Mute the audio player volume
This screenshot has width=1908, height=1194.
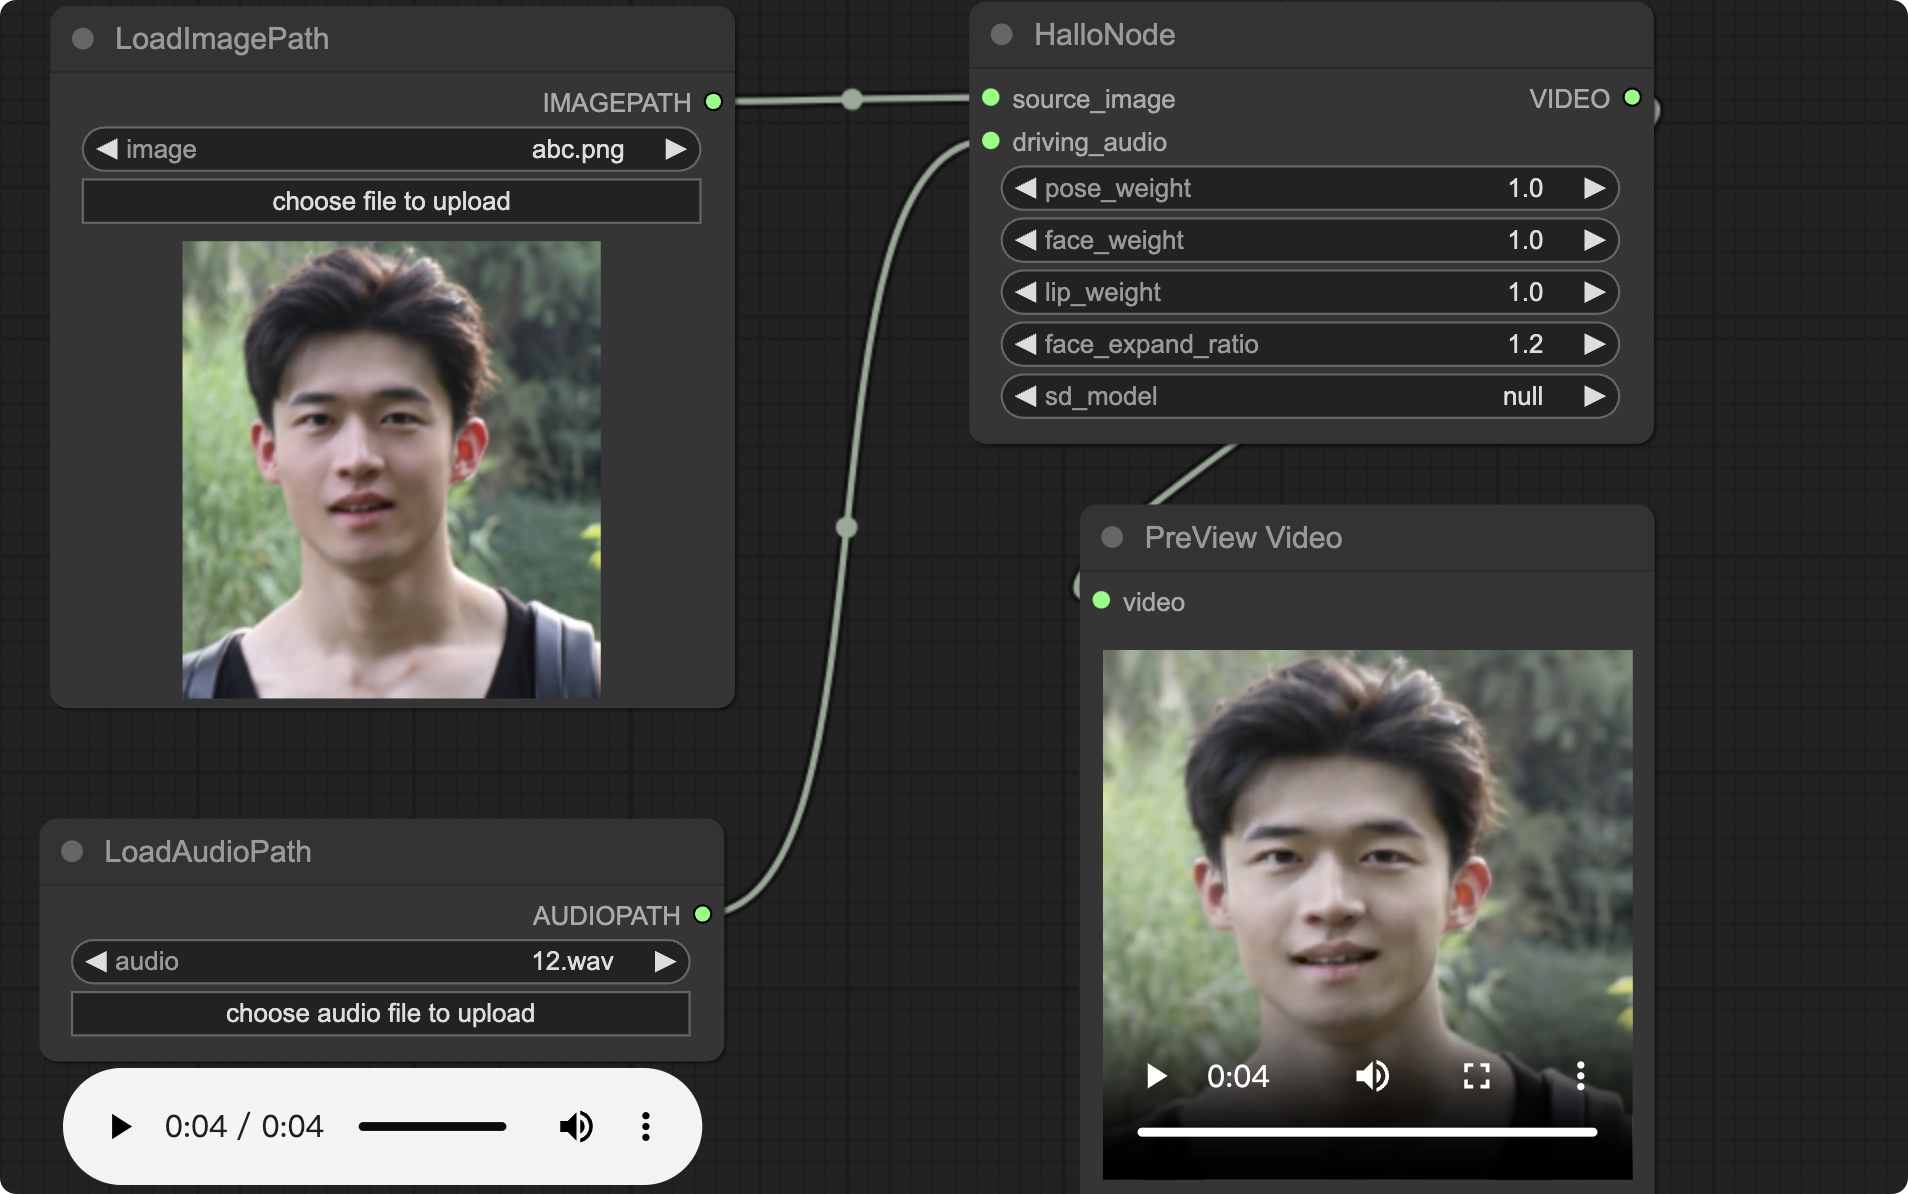point(576,1127)
